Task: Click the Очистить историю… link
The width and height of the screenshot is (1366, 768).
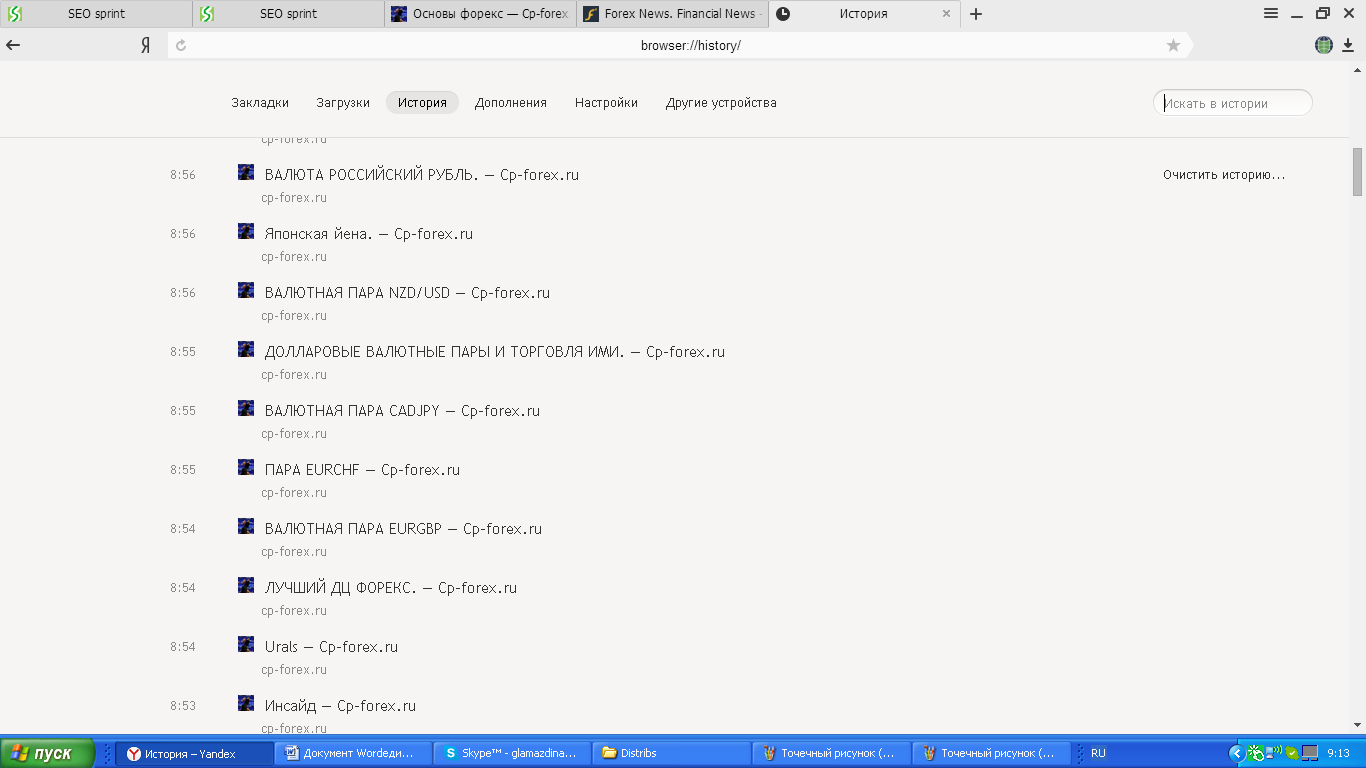Action: [x=1224, y=175]
